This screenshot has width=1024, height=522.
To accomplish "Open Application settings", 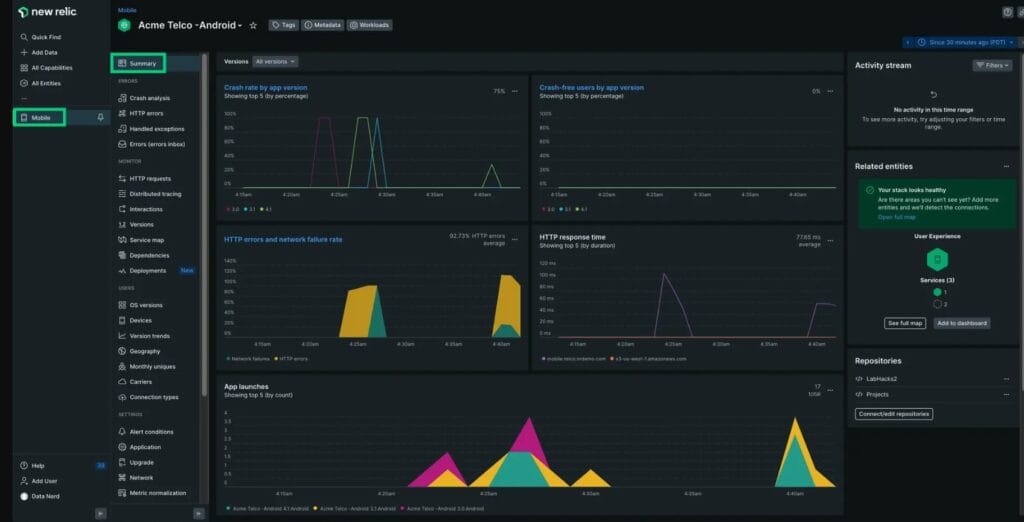I will coord(139,448).
